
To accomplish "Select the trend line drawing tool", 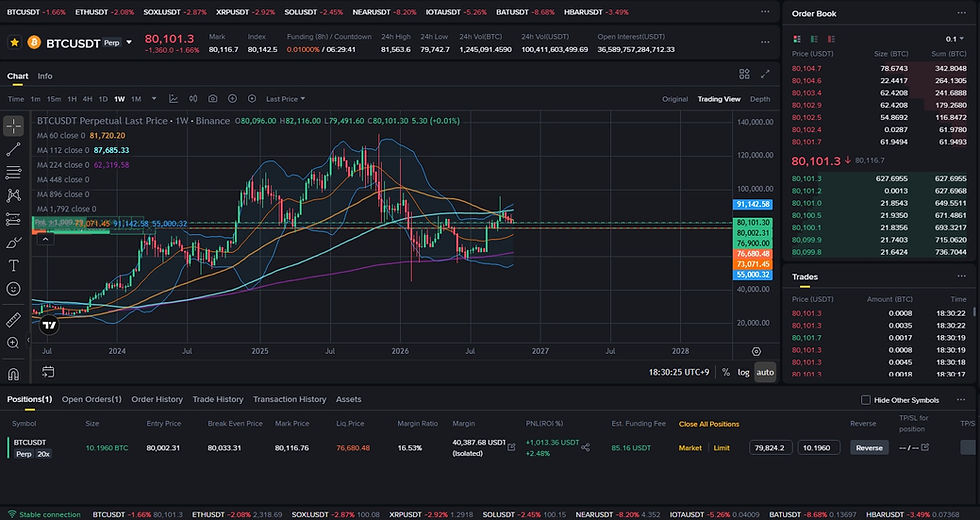I will tap(13, 149).
